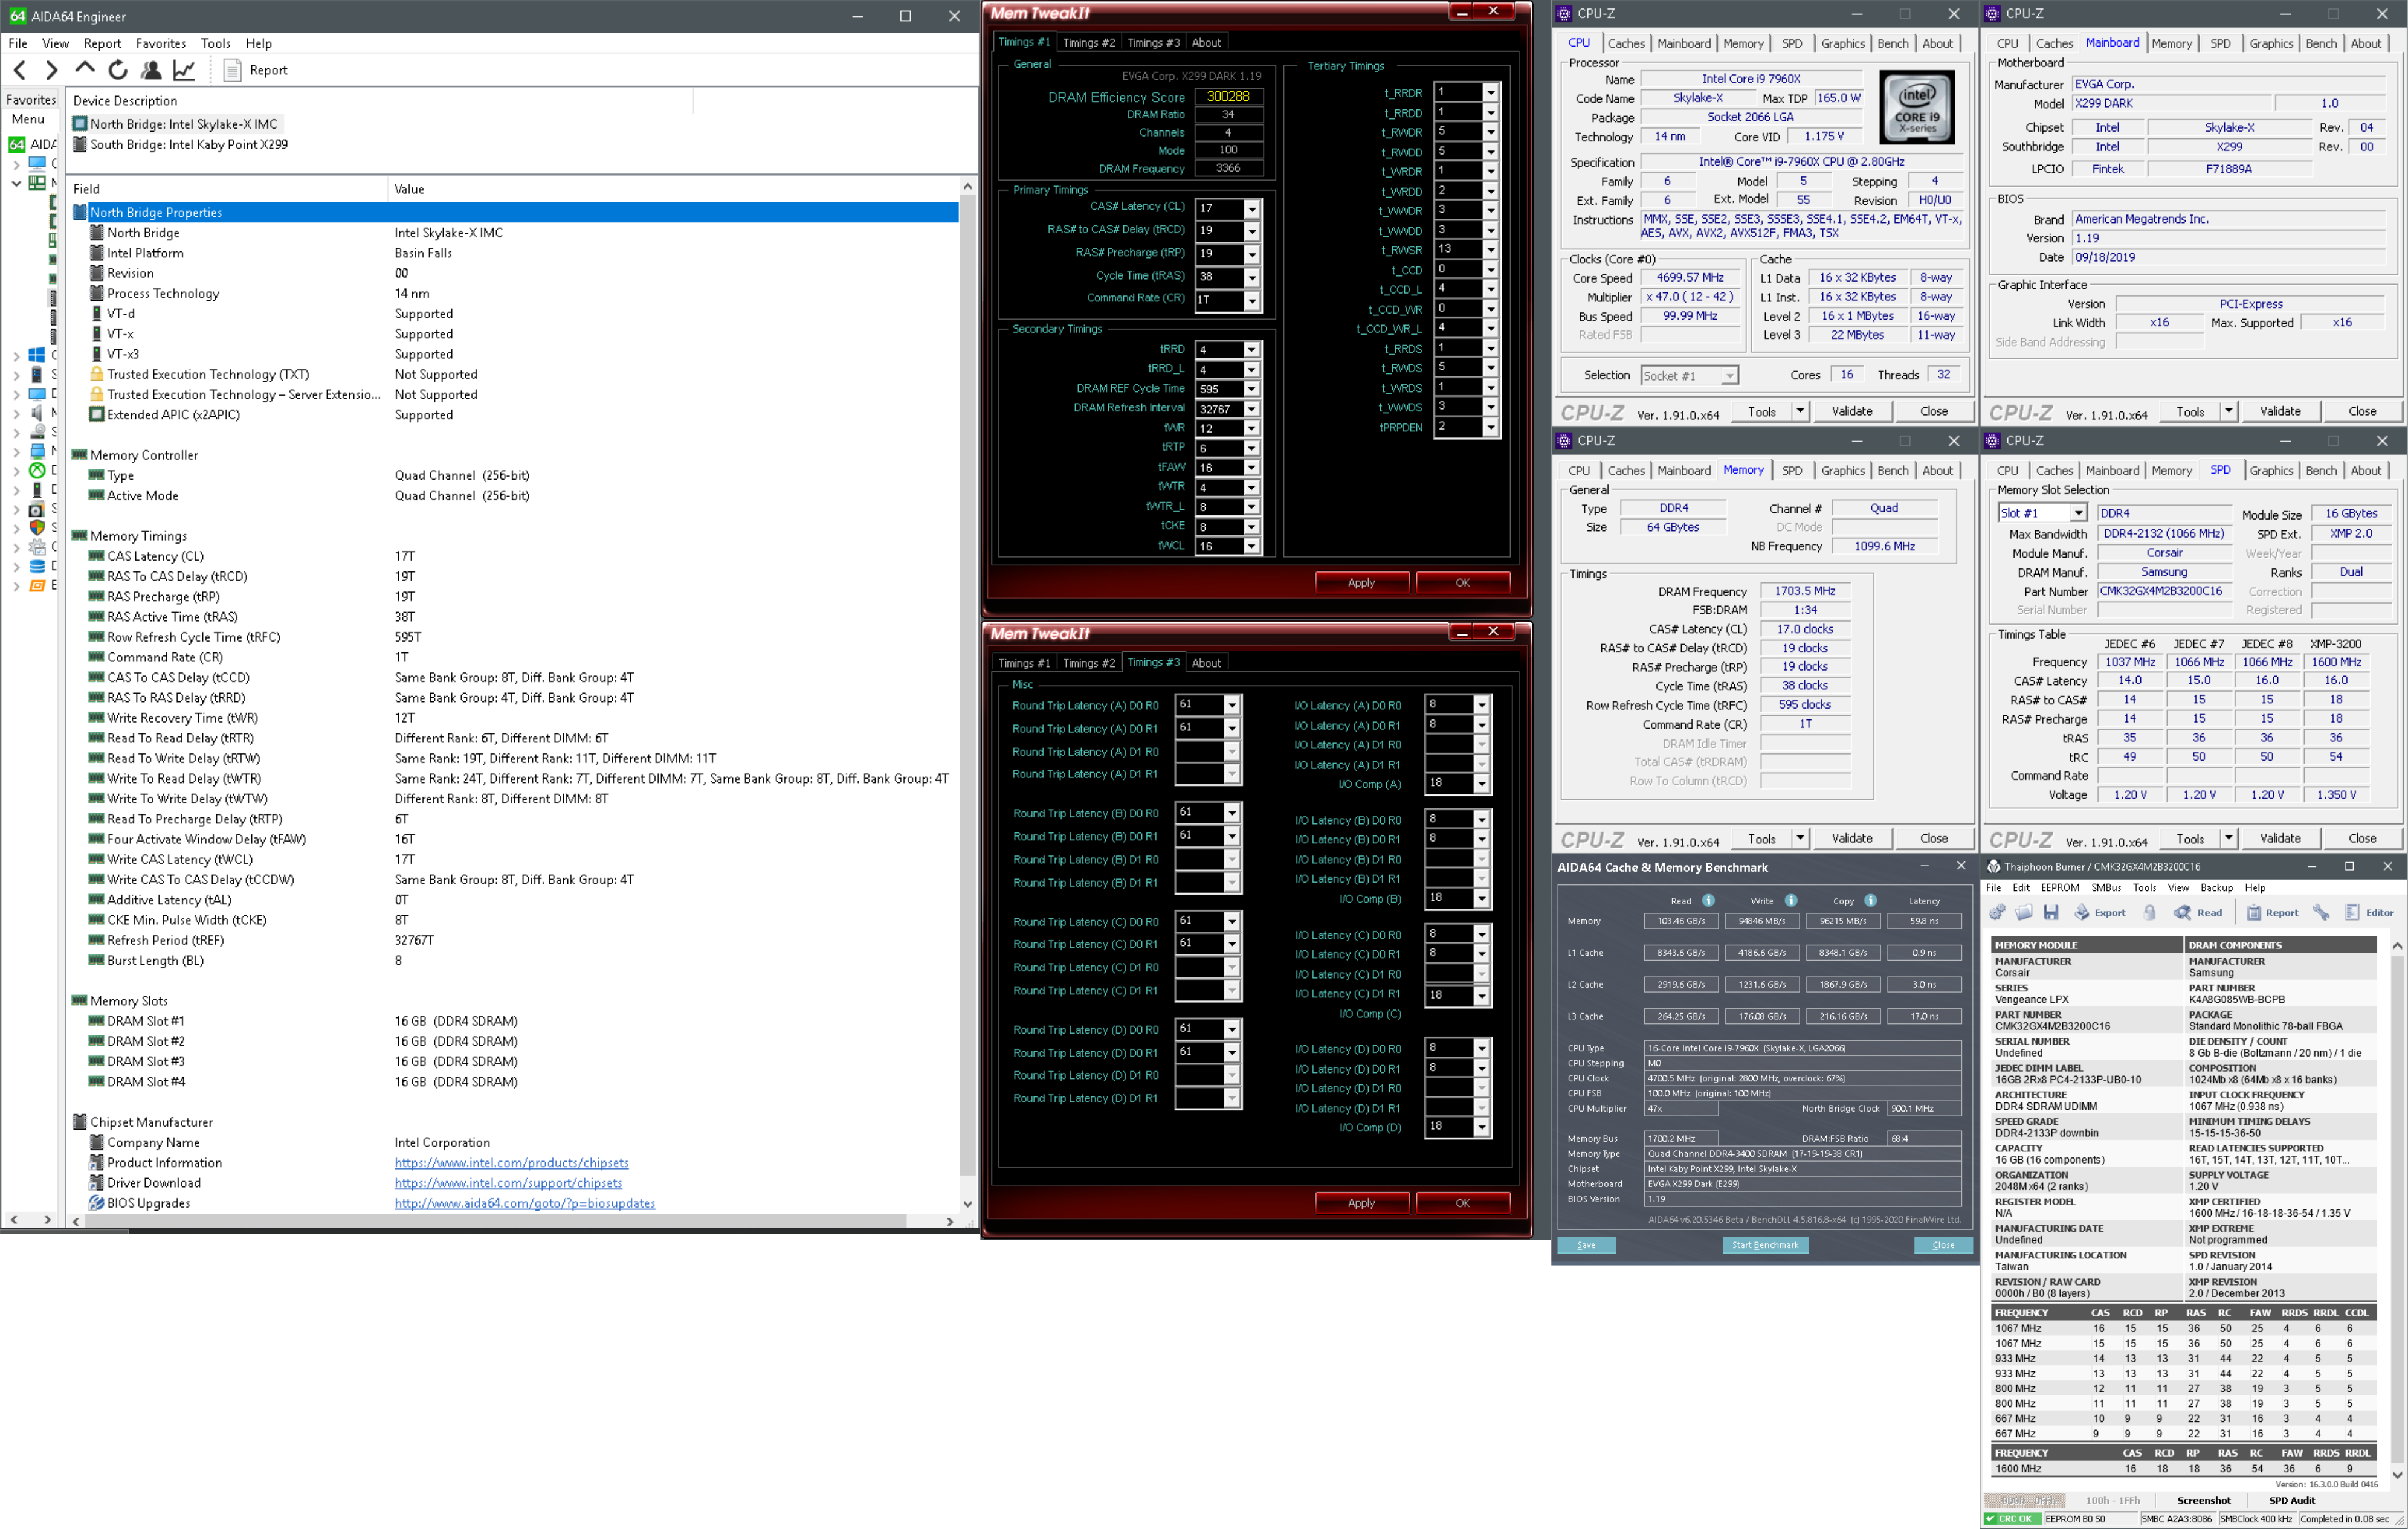Expand the DRAM REF Cycle Time dropdown

click(x=1251, y=389)
